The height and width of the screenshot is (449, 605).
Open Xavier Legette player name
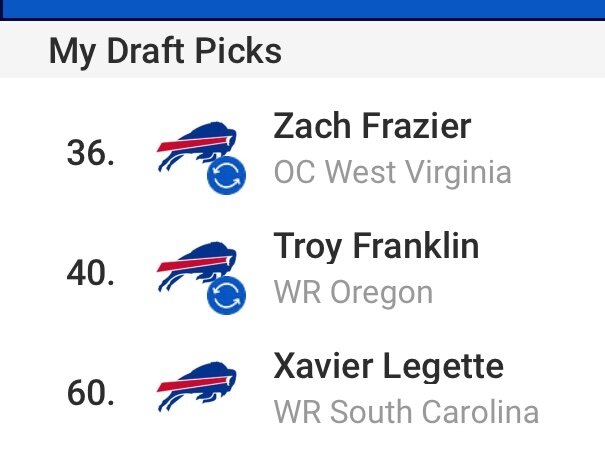(x=389, y=366)
